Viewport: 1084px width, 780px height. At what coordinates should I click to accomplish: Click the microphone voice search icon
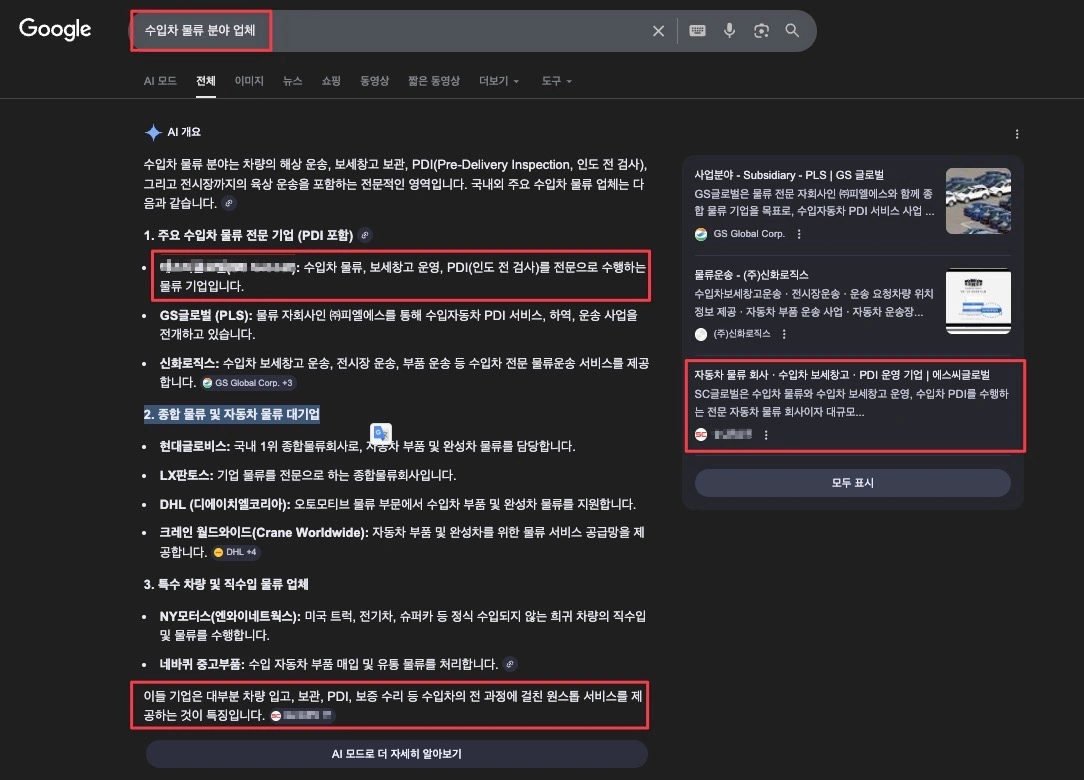click(x=729, y=31)
